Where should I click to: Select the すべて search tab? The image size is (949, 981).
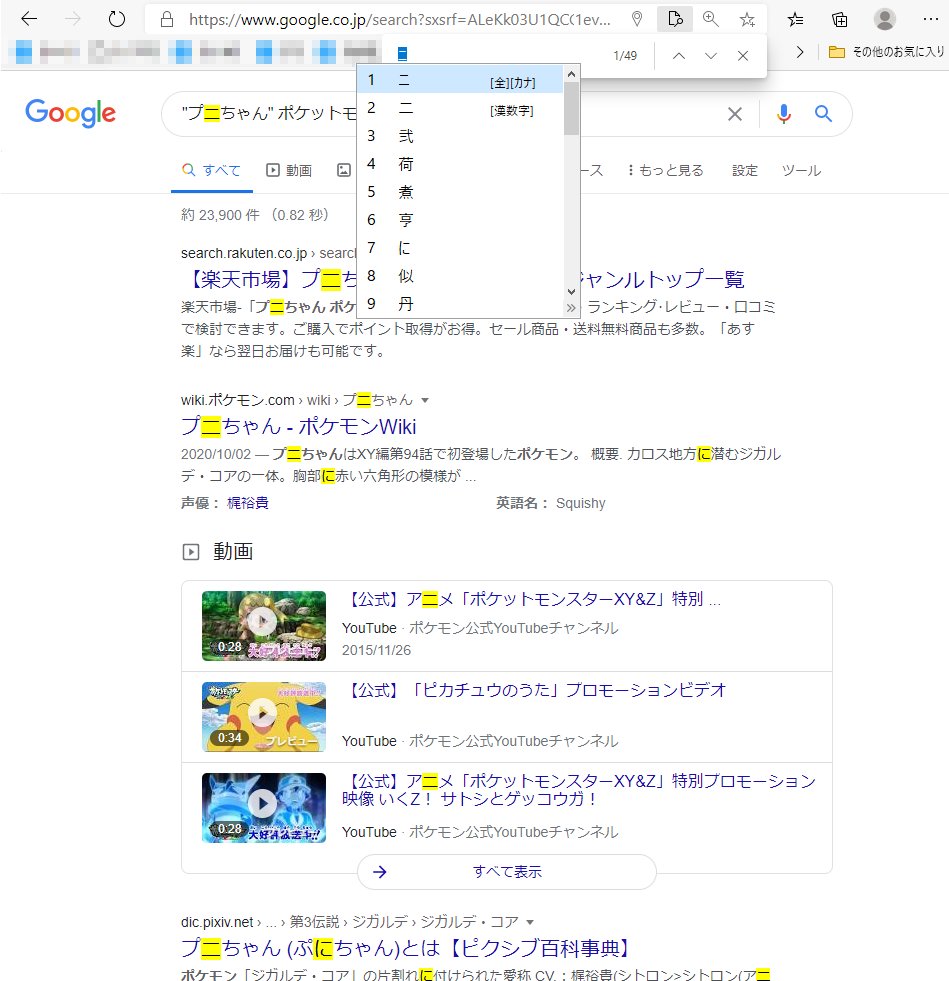click(211, 170)
